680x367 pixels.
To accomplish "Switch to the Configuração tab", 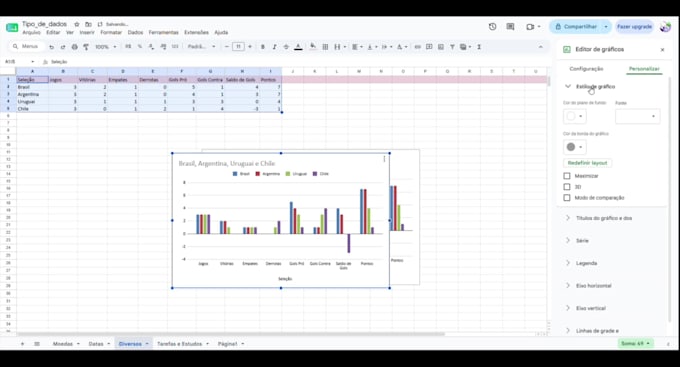I will [x=586, y=69].
